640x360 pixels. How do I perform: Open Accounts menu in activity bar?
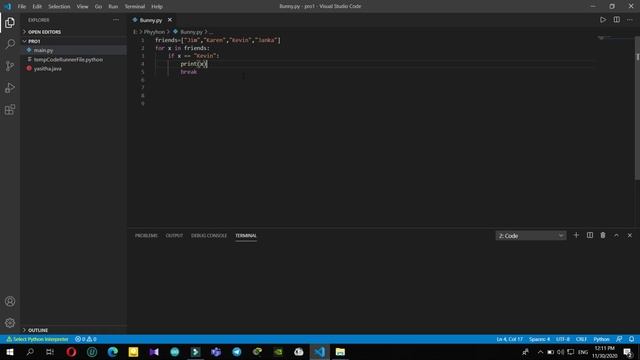[10, 301]
